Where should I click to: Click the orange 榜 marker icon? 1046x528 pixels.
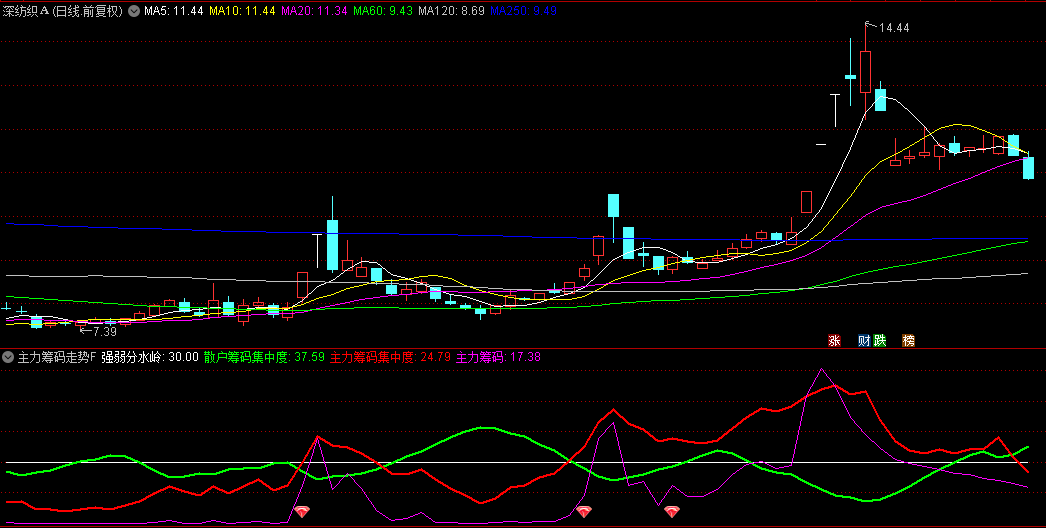point(909,340)
